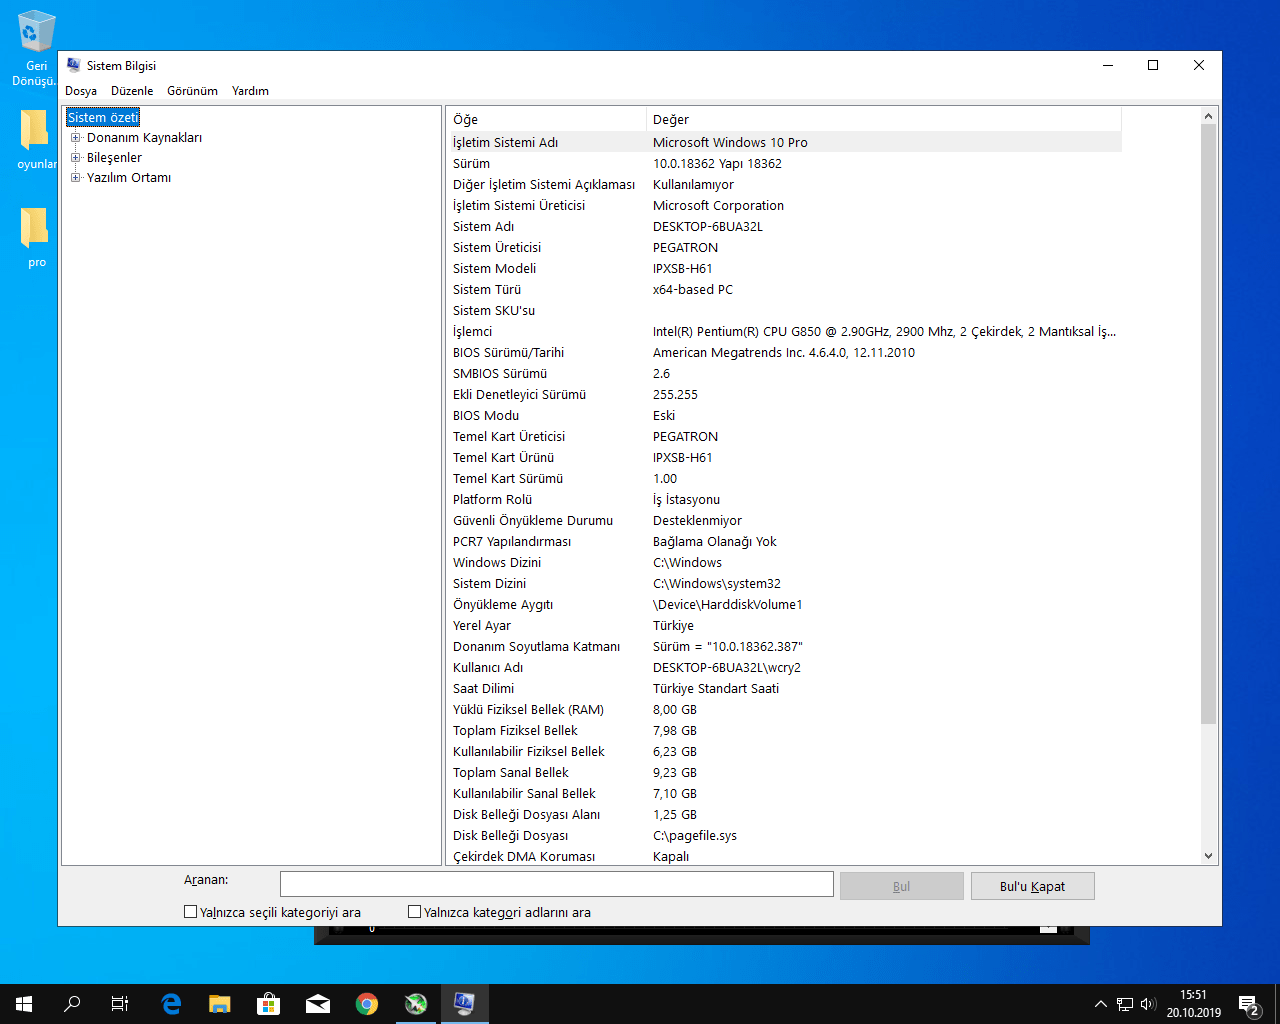Viewport: 1280px width, 1024px height.
Task: Click the scrollbar down arrow
Action: click(x=1208, y=856)
